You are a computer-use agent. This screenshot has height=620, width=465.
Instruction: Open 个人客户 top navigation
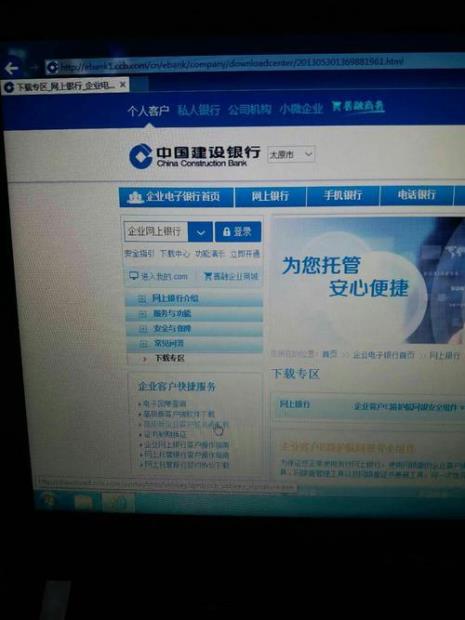148,111
